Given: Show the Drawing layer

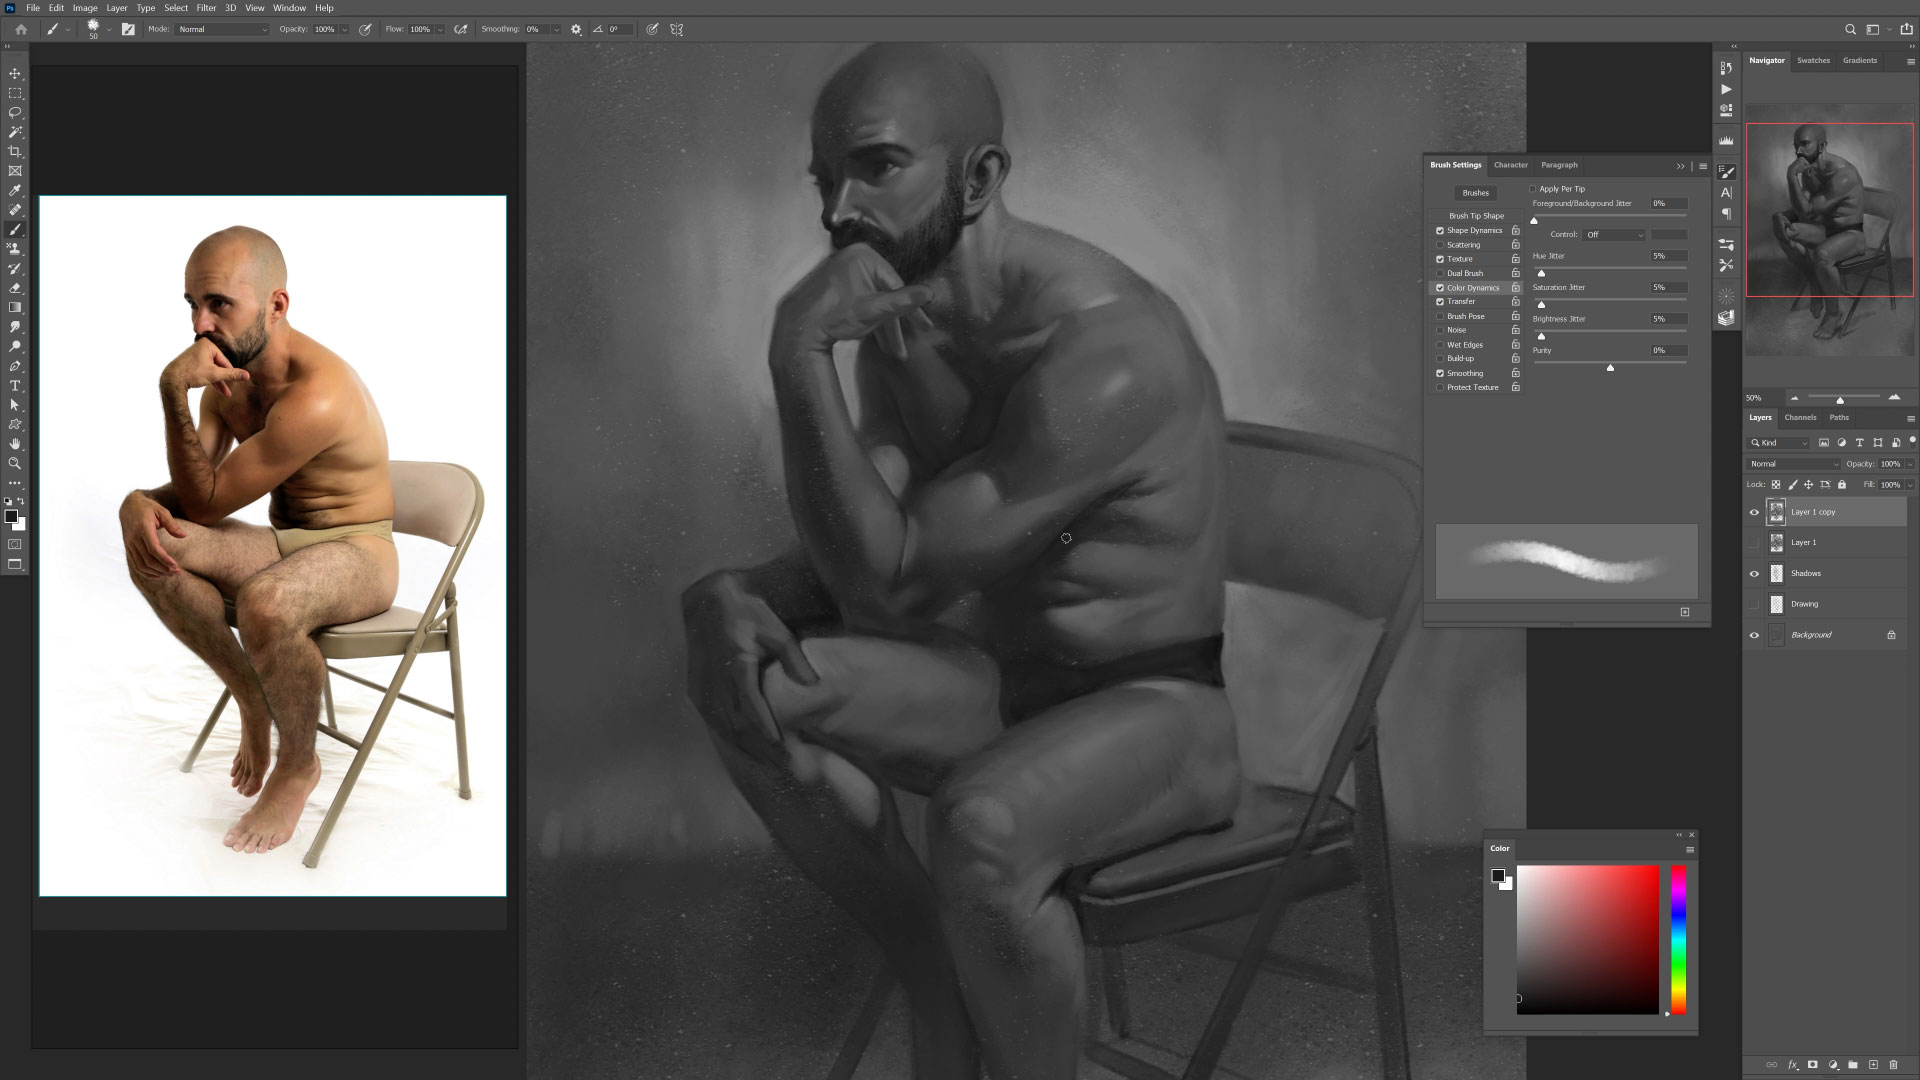Looking at the screenshot, I should click(1754, 605).
